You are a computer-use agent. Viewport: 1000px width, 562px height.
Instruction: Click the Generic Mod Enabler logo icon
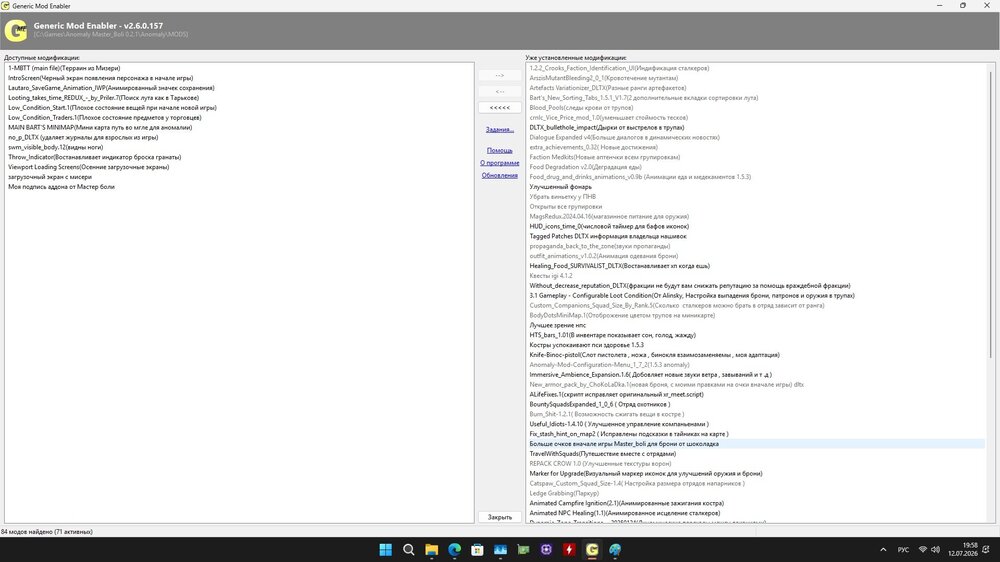click(16, 30)
